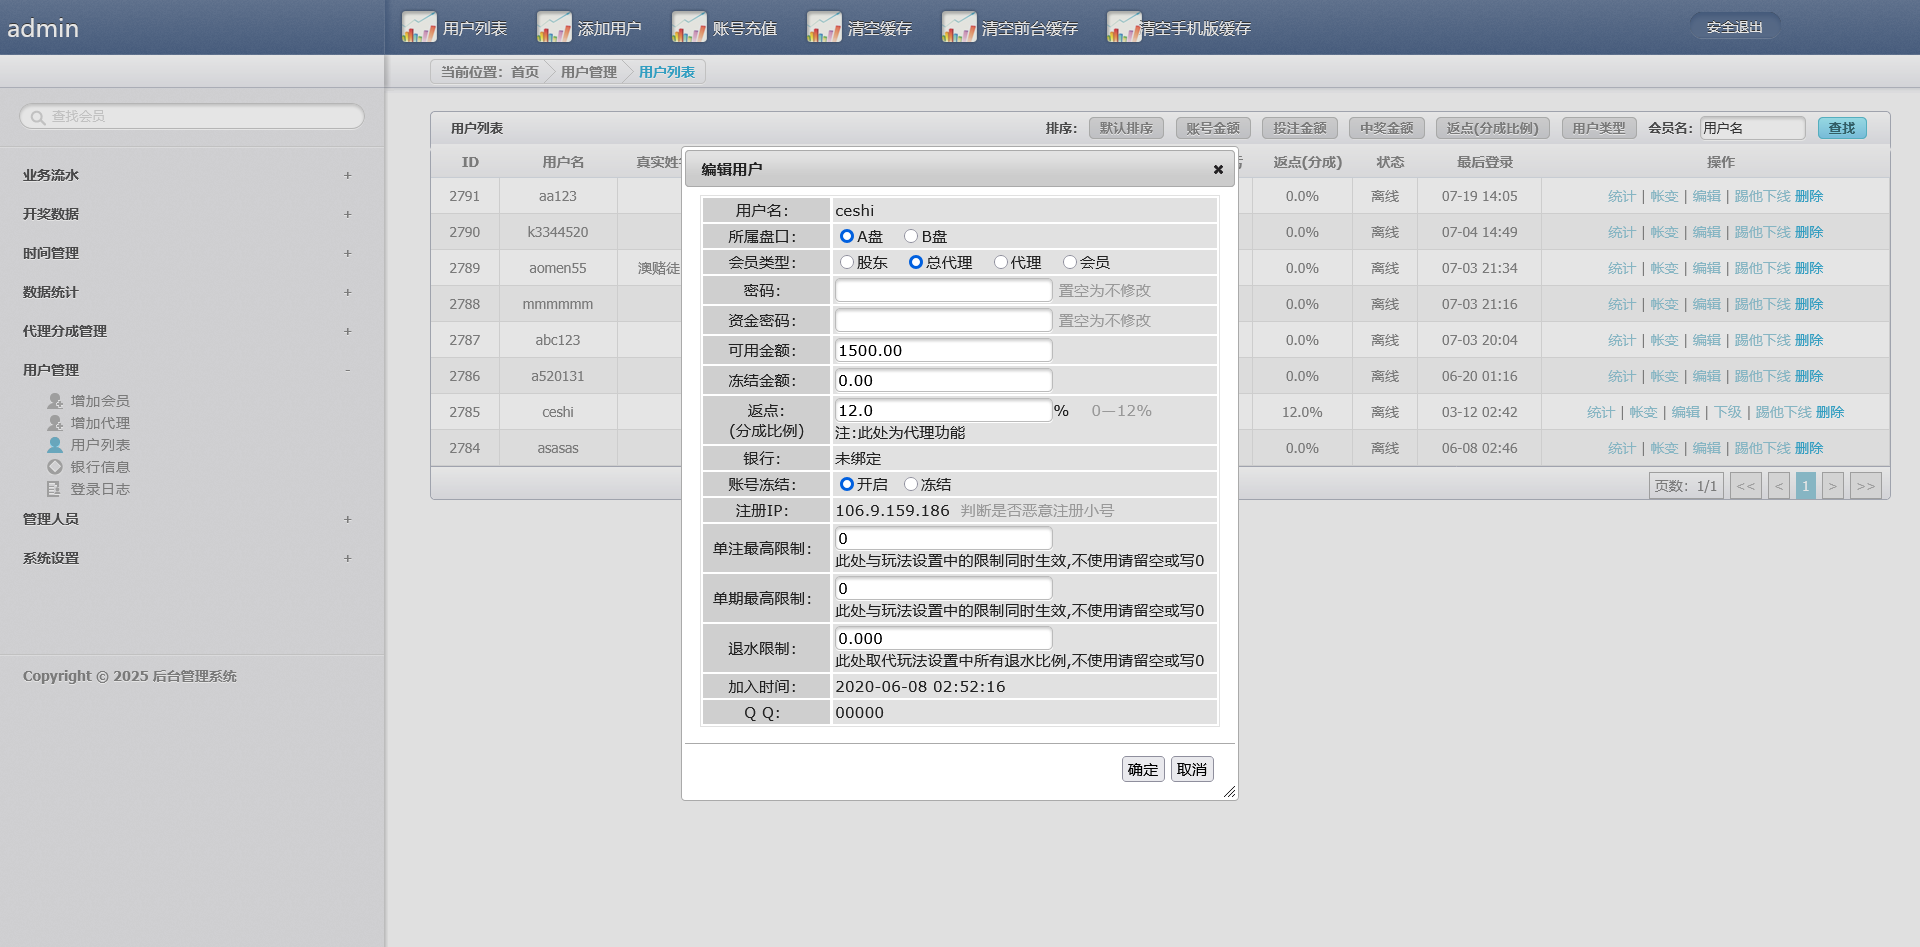Click inside the 会员名 search field
Image resolution: width=1920 pixels, height=947 pixels.
coord(1752,127)
